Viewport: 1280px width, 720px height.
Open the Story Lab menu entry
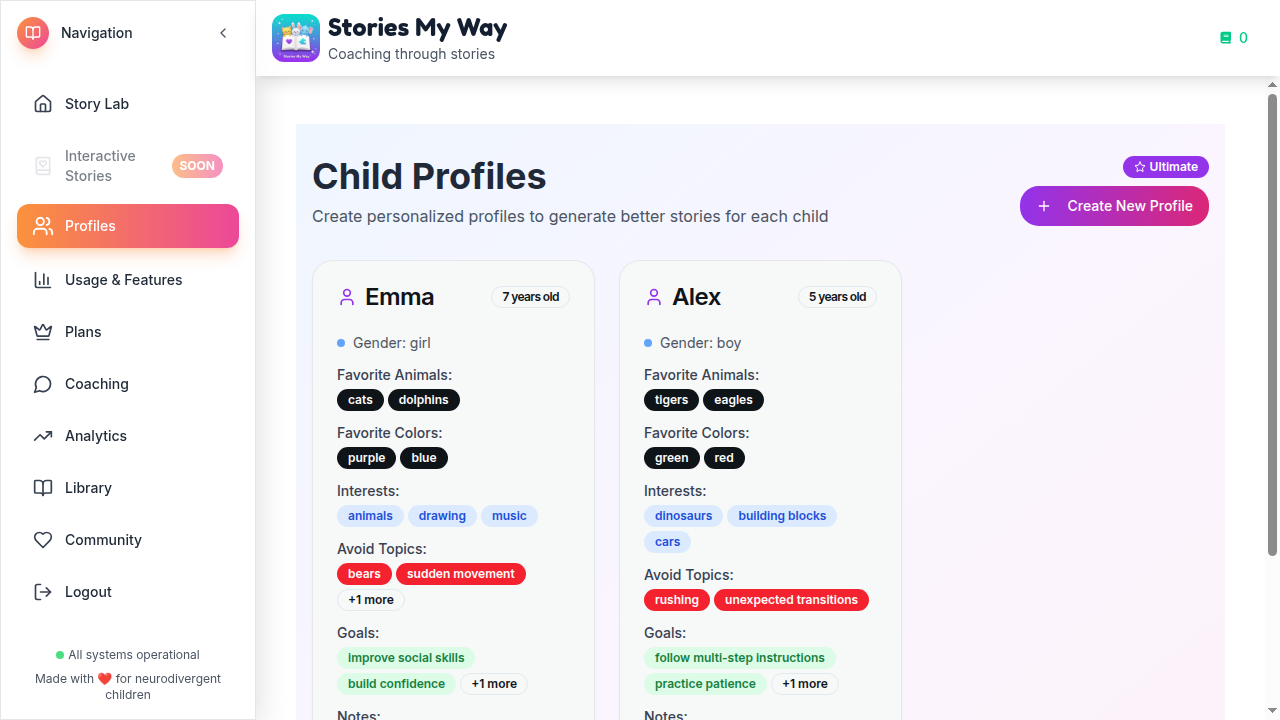(96, 103)
